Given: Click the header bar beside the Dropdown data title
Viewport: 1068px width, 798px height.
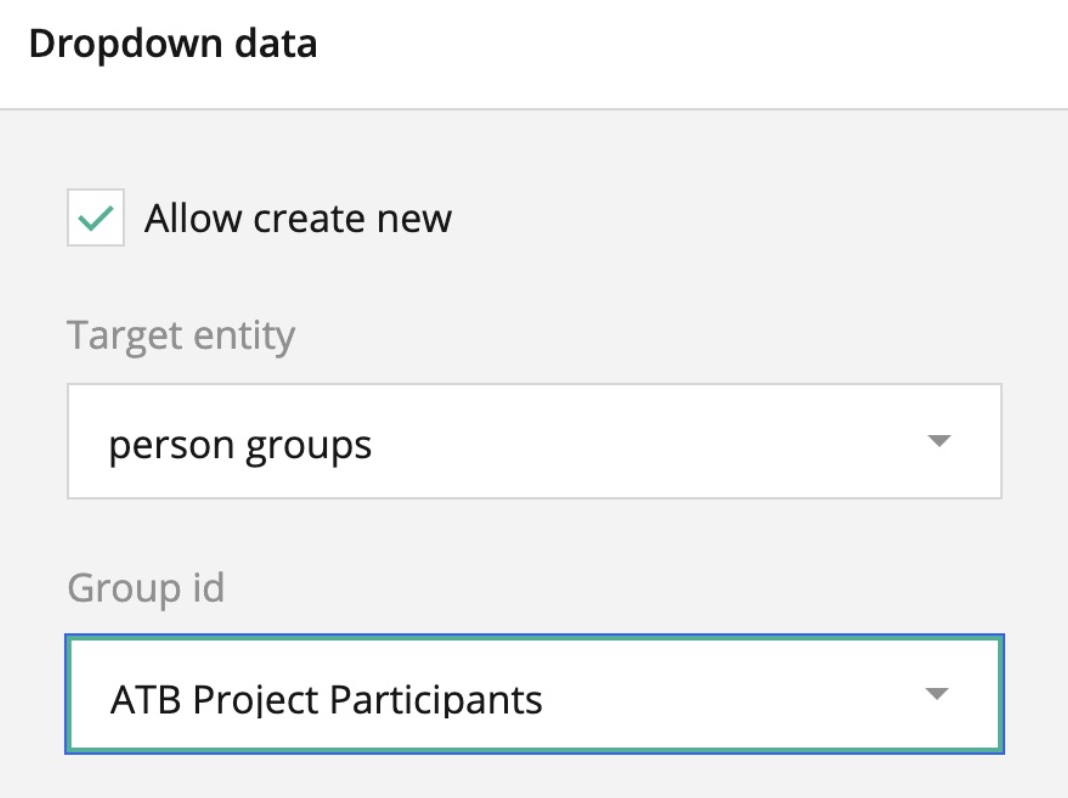Looking at the screenshot, I should 680,50.
